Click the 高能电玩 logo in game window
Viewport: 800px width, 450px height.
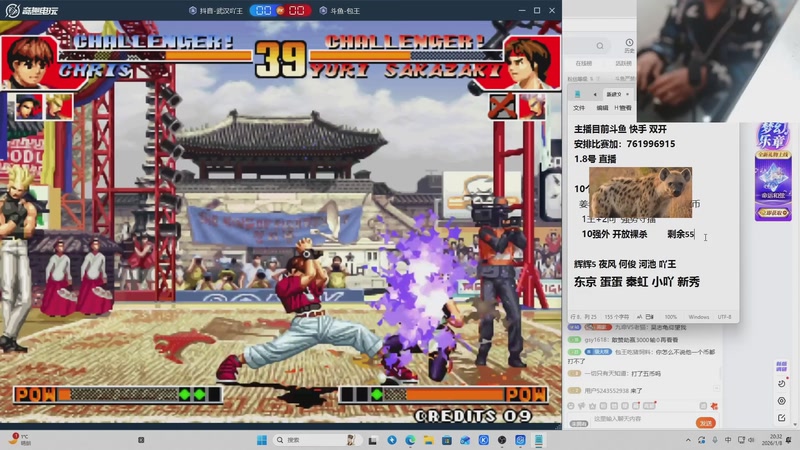pos(32,11)
